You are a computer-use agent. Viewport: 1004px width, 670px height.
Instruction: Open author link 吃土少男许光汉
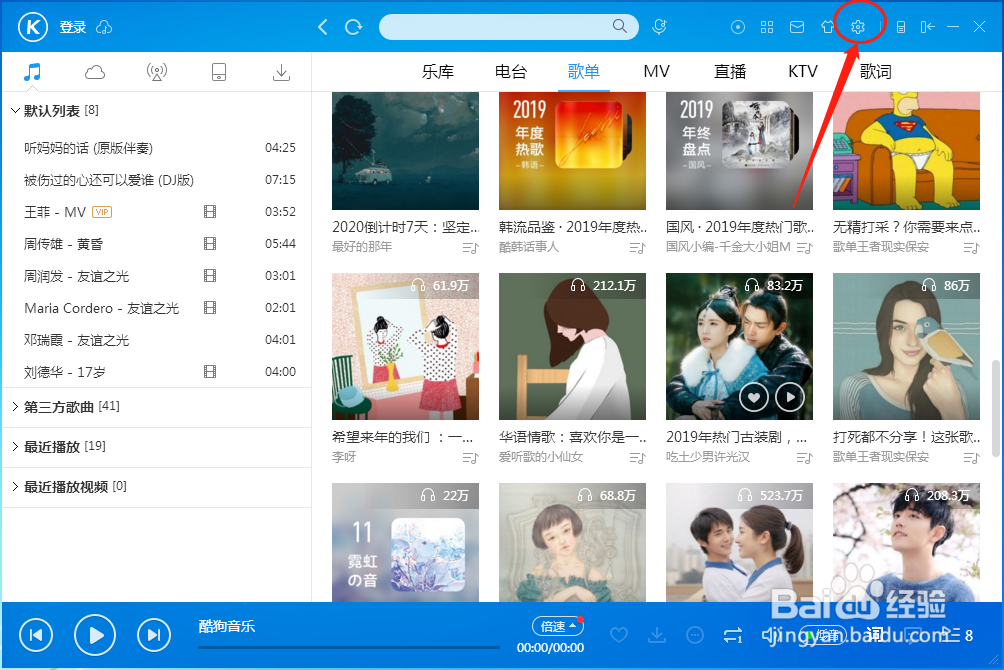708,457
